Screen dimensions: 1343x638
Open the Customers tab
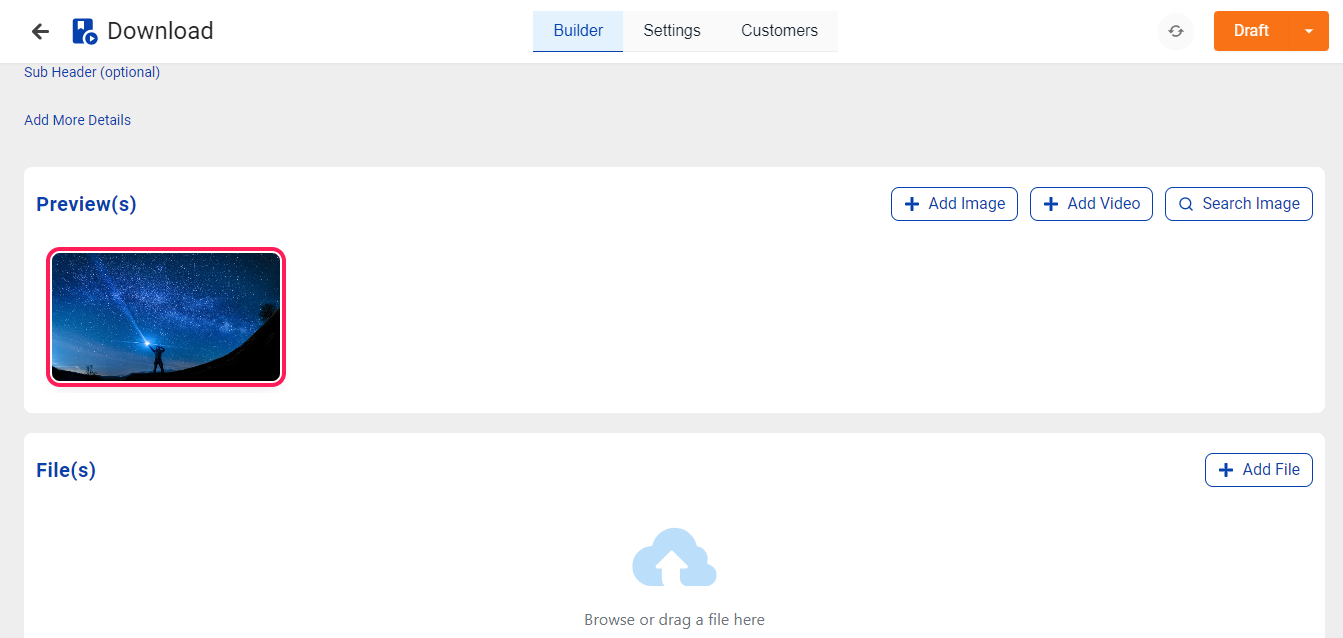coord(779,31)
